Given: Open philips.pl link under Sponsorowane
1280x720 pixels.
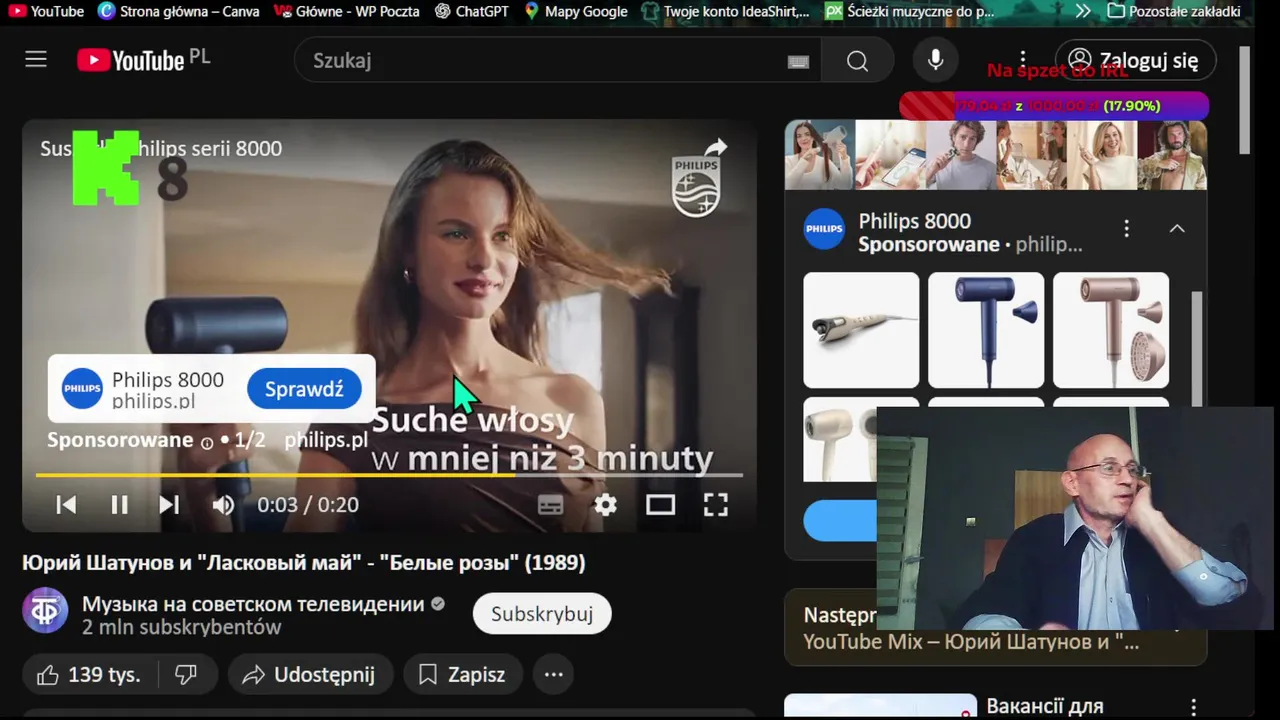Looking at the screenshot, I should [326, 440].
